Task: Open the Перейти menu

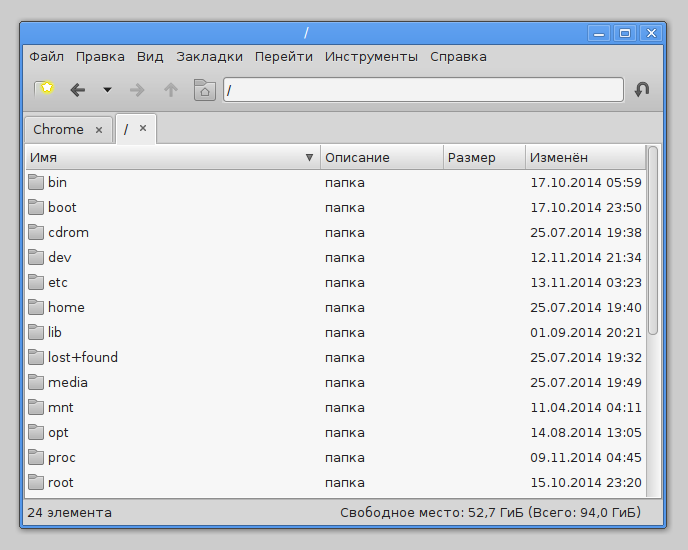Action: coord(284,57)
